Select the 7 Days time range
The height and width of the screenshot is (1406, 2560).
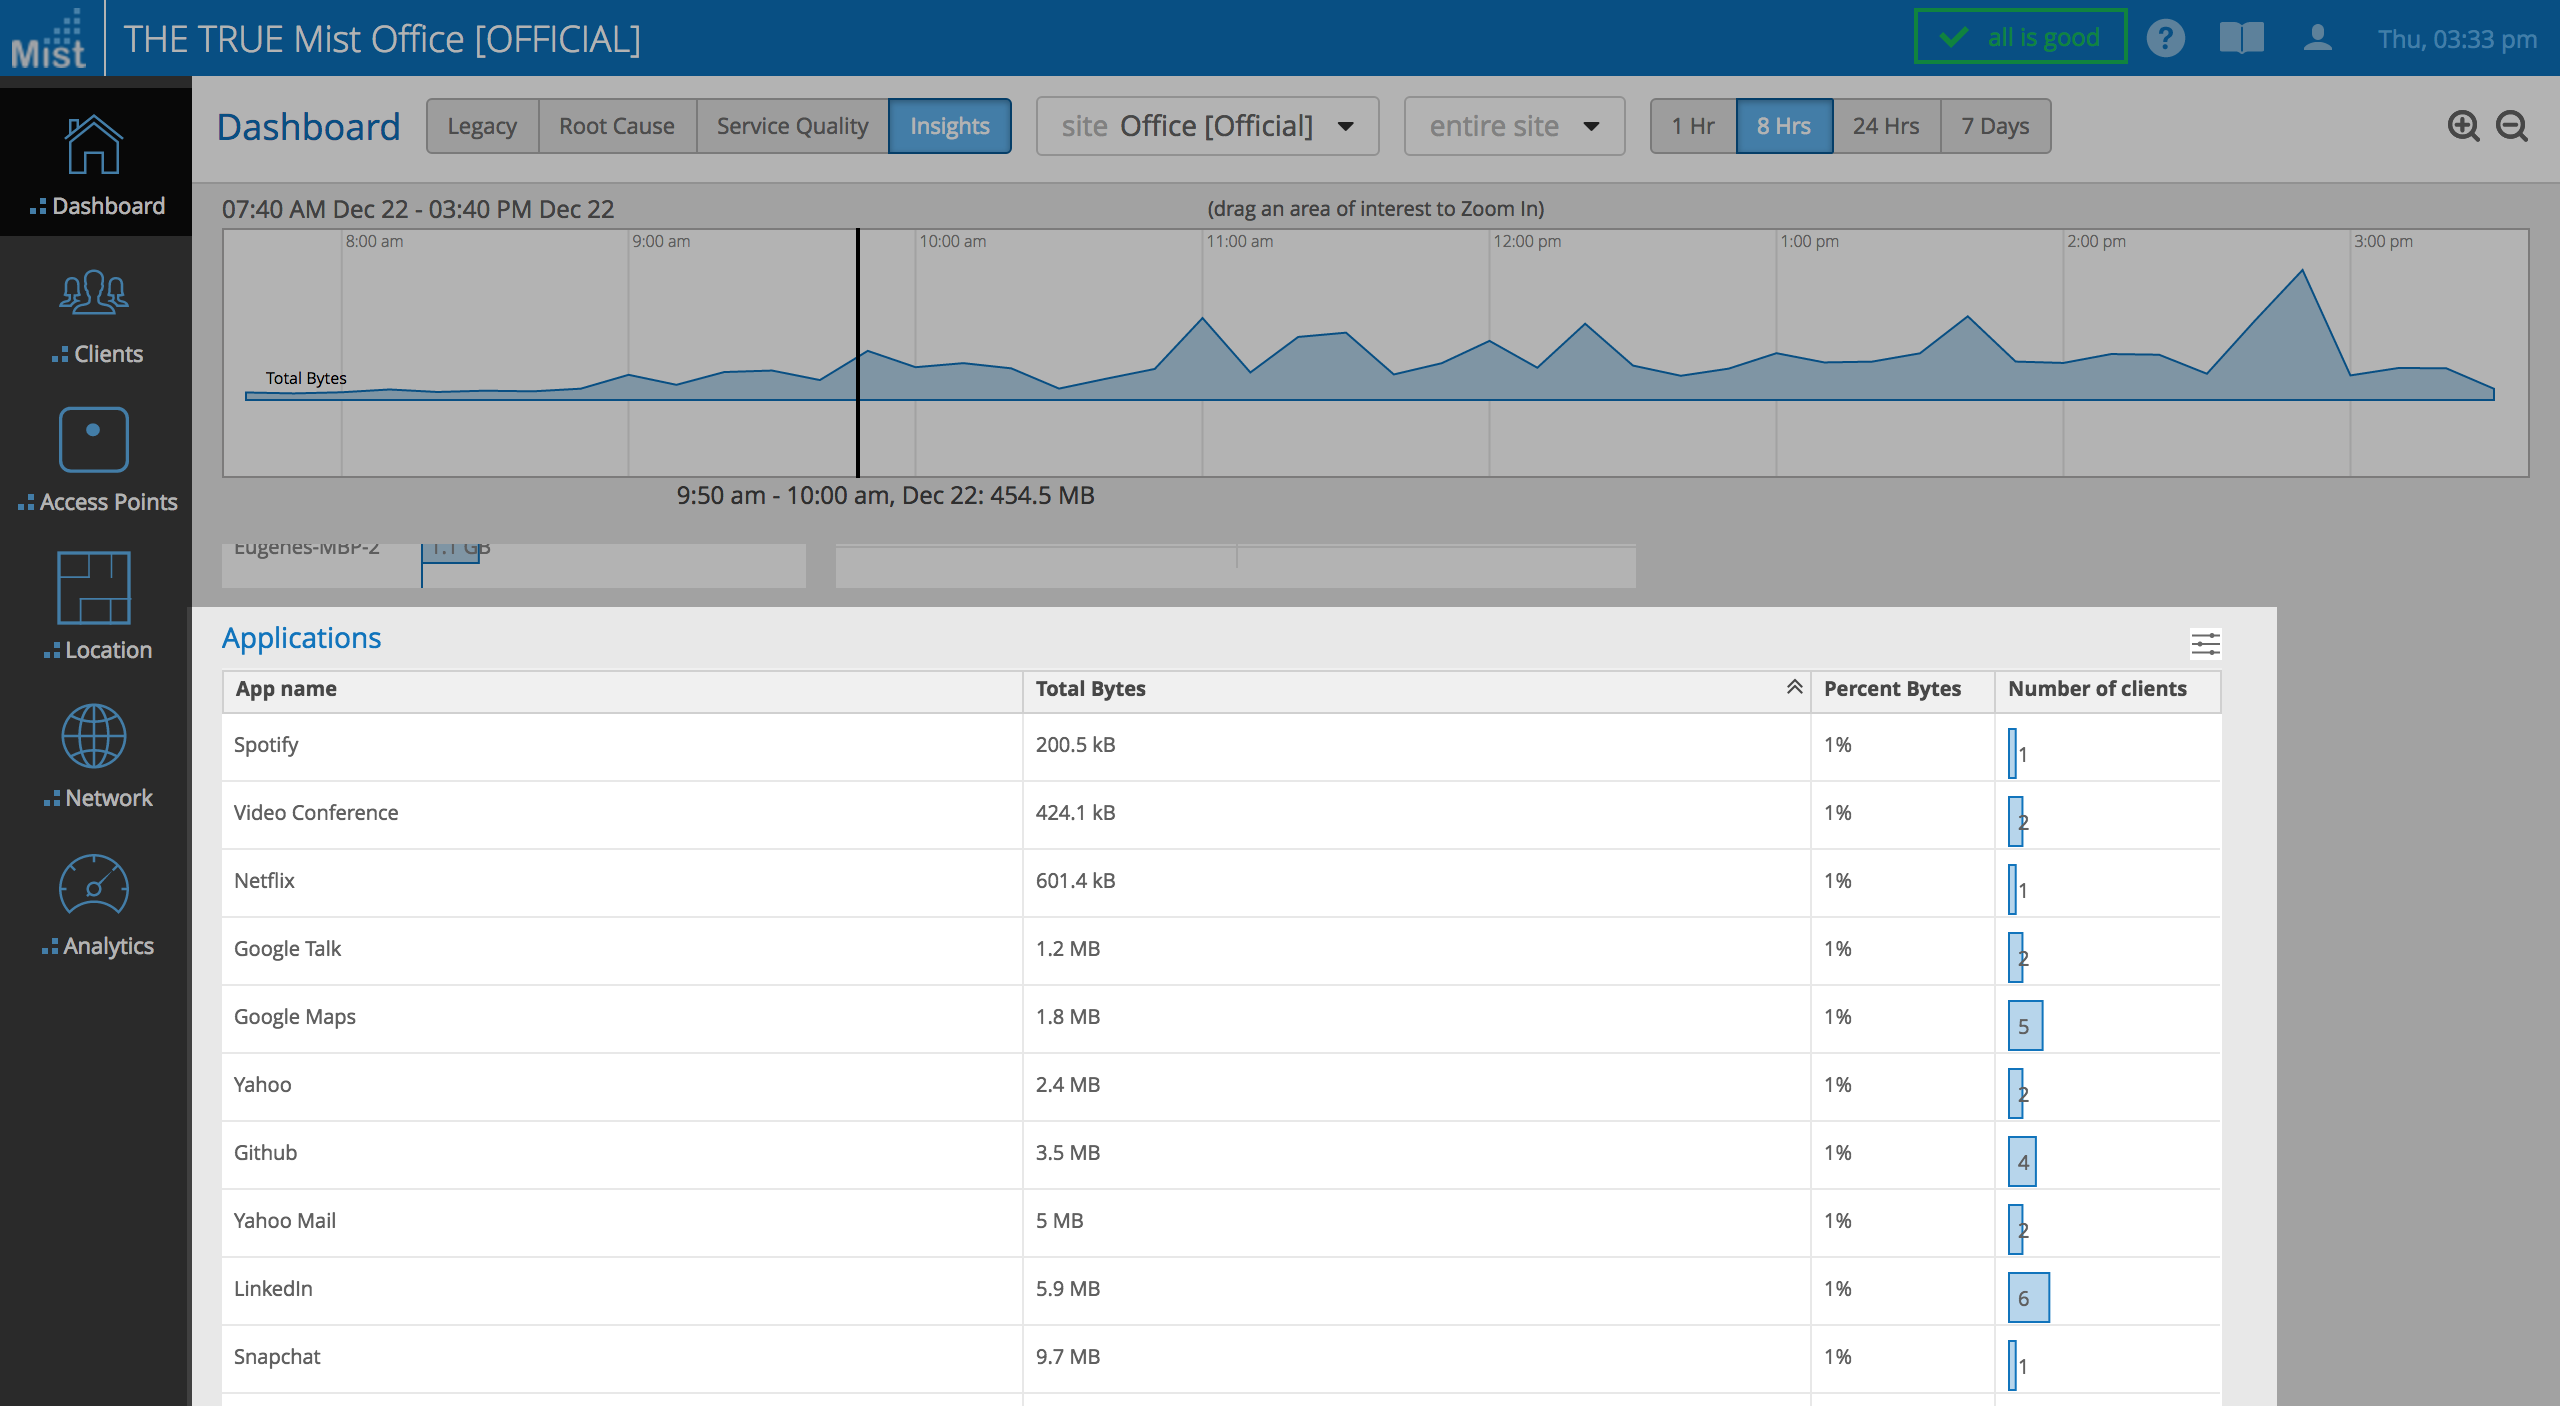point(1995,127)
